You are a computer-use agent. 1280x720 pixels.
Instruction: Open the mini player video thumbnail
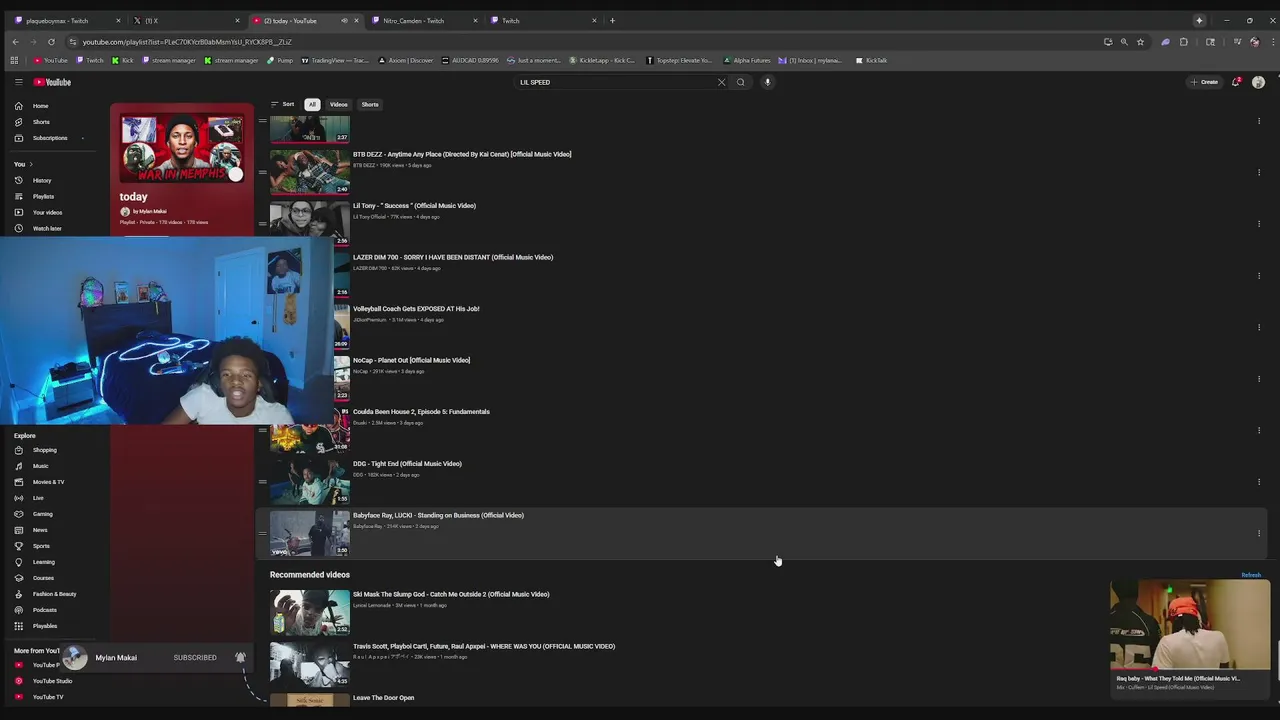[x=1190, y=625]
